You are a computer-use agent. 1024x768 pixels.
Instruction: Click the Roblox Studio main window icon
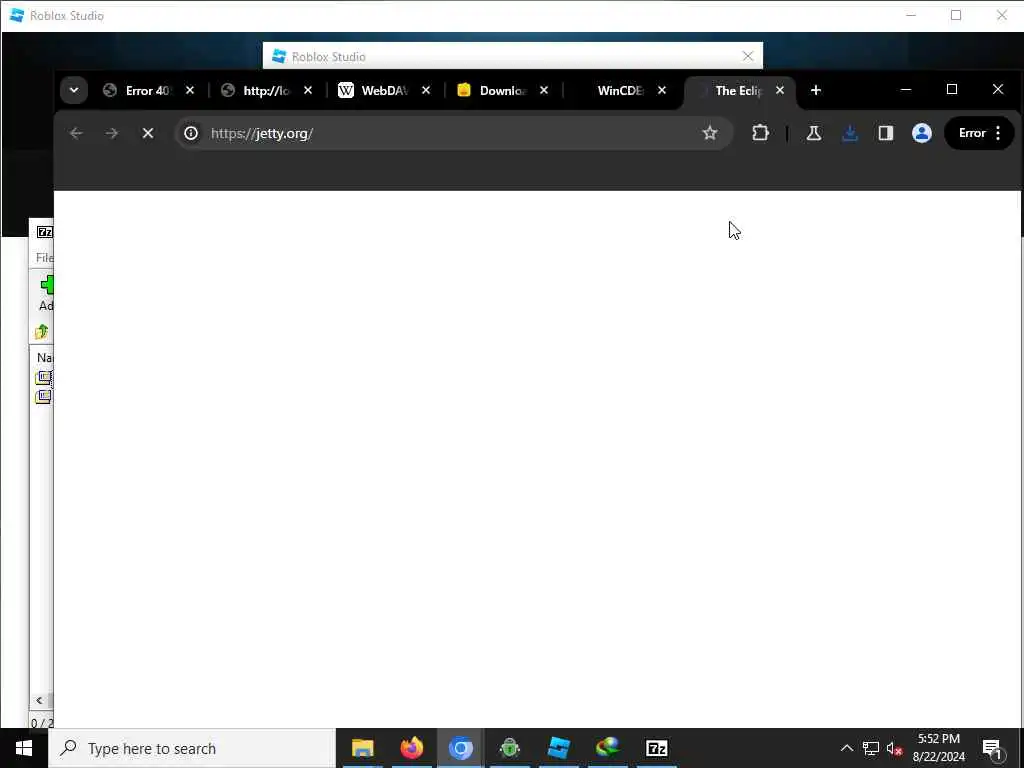(17, 15)
